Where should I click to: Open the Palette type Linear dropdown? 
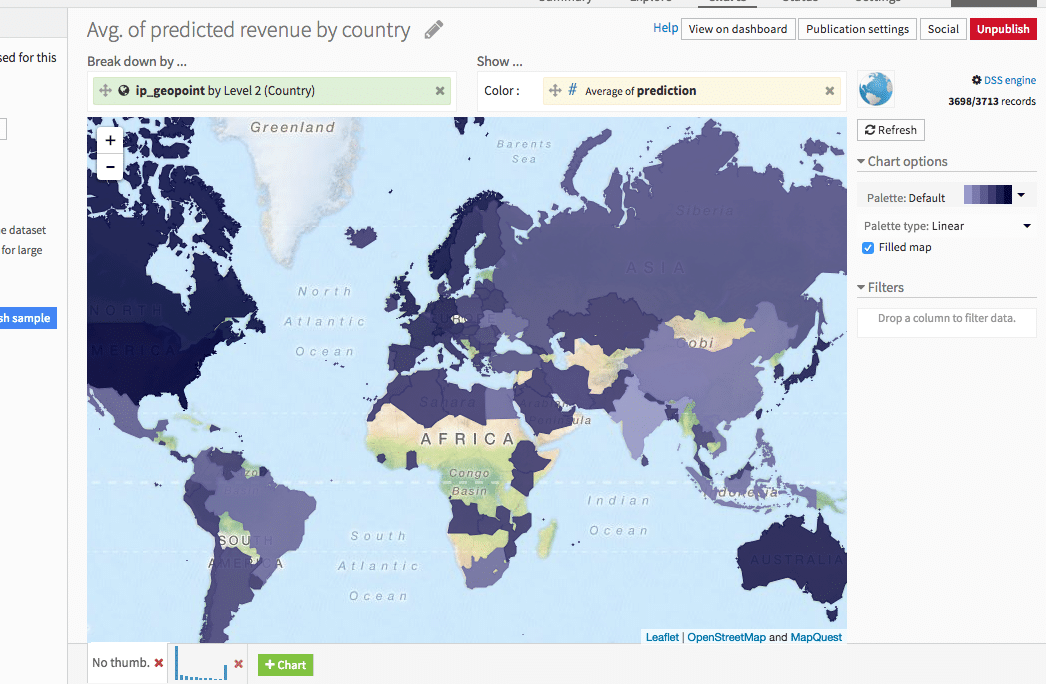[x=946, y=226]
